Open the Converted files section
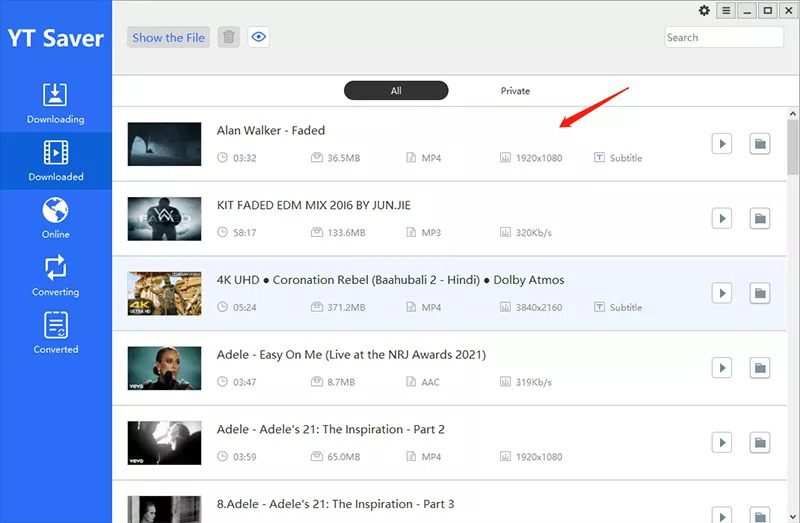Screen dimensions: 800x523 [55, 333]
